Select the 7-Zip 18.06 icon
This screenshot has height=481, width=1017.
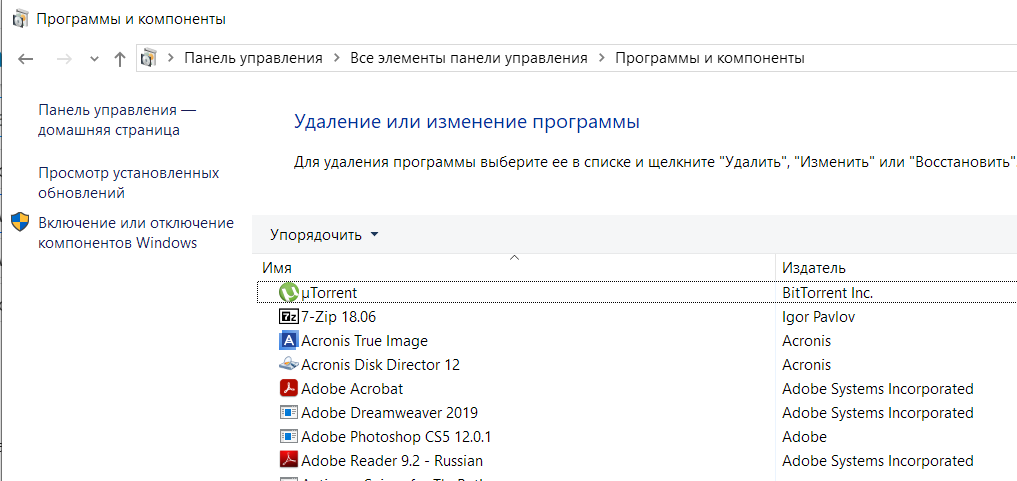(x=288, y=317)
